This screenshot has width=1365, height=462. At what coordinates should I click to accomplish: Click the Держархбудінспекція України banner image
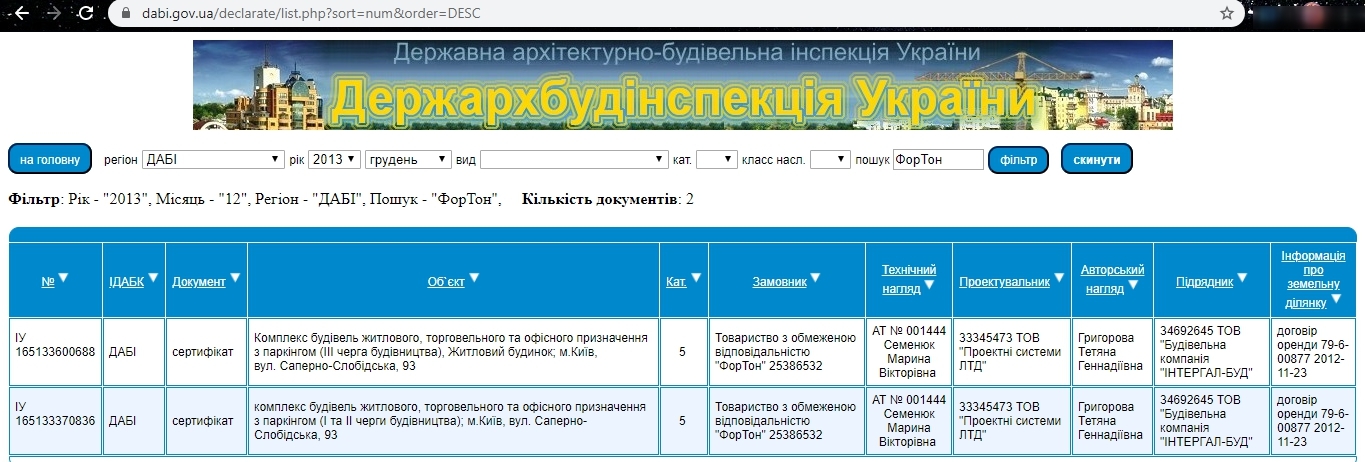[683, 85]
